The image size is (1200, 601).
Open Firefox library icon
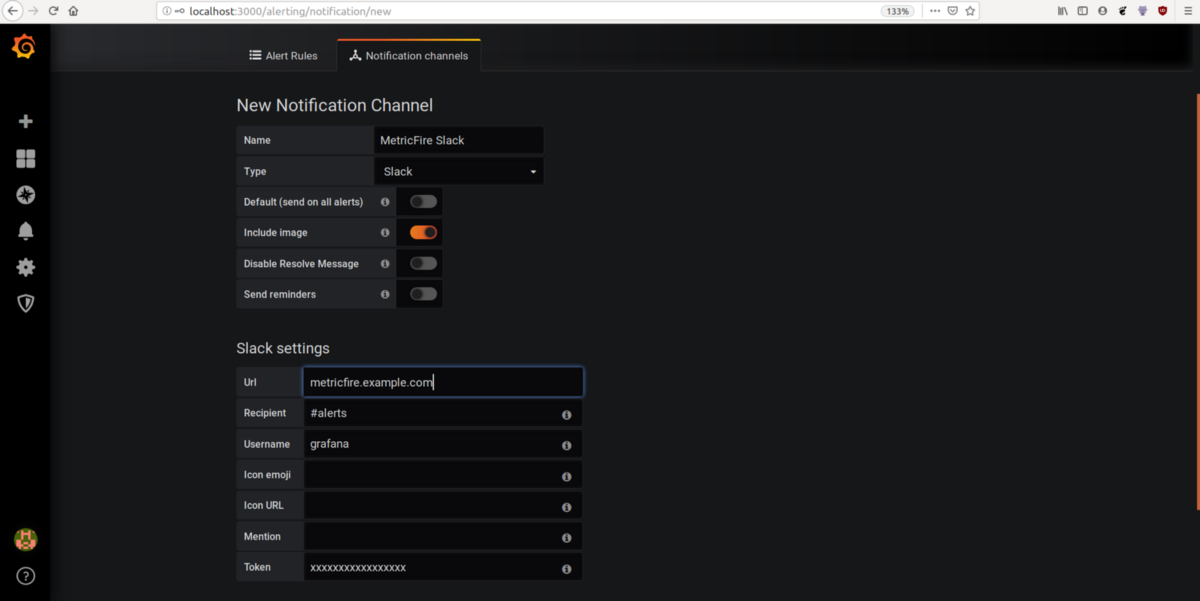[1063, 11]
